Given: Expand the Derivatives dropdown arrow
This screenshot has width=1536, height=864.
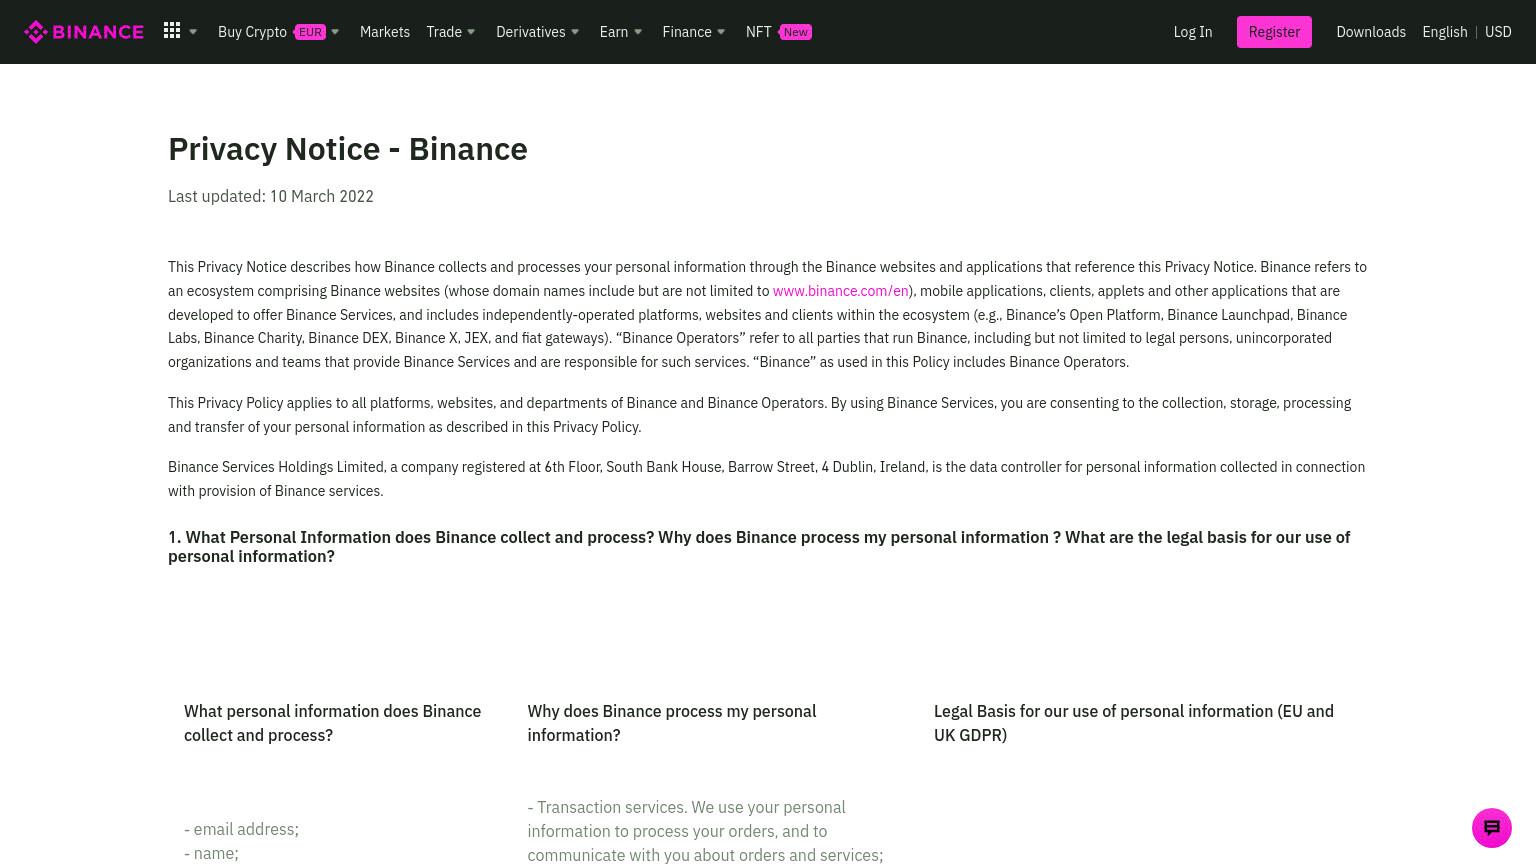Looking at the screenshot, I should [575, 32].
